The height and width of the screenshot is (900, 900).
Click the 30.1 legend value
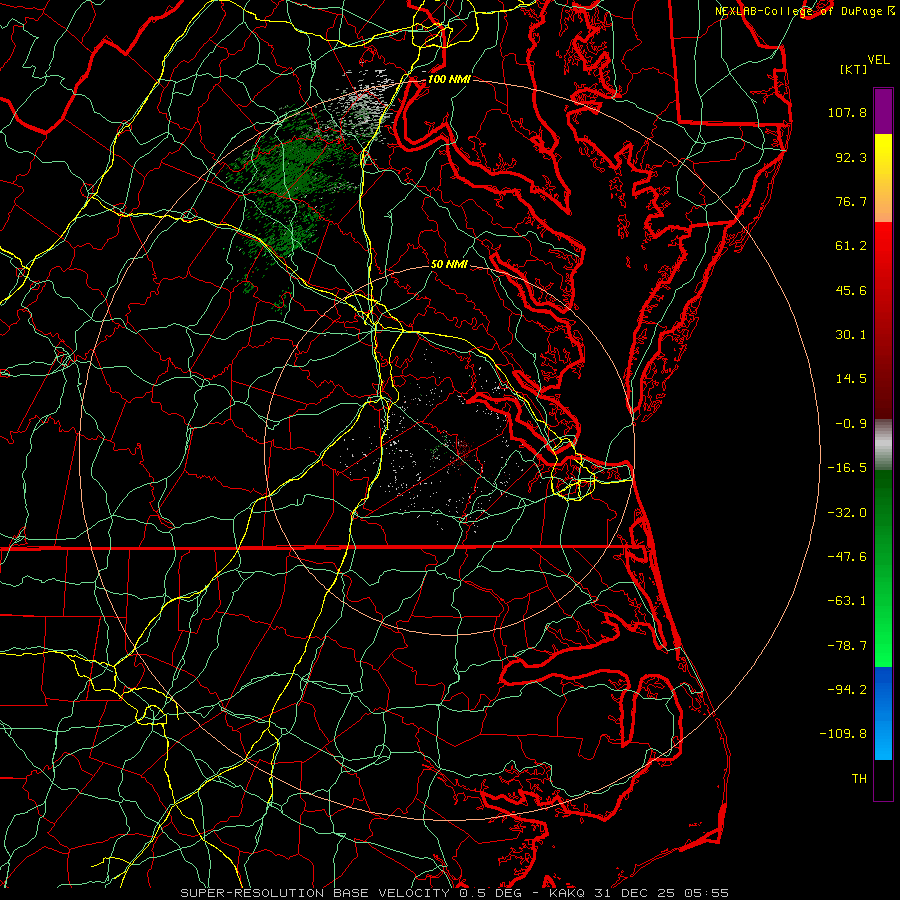point(851,335)
